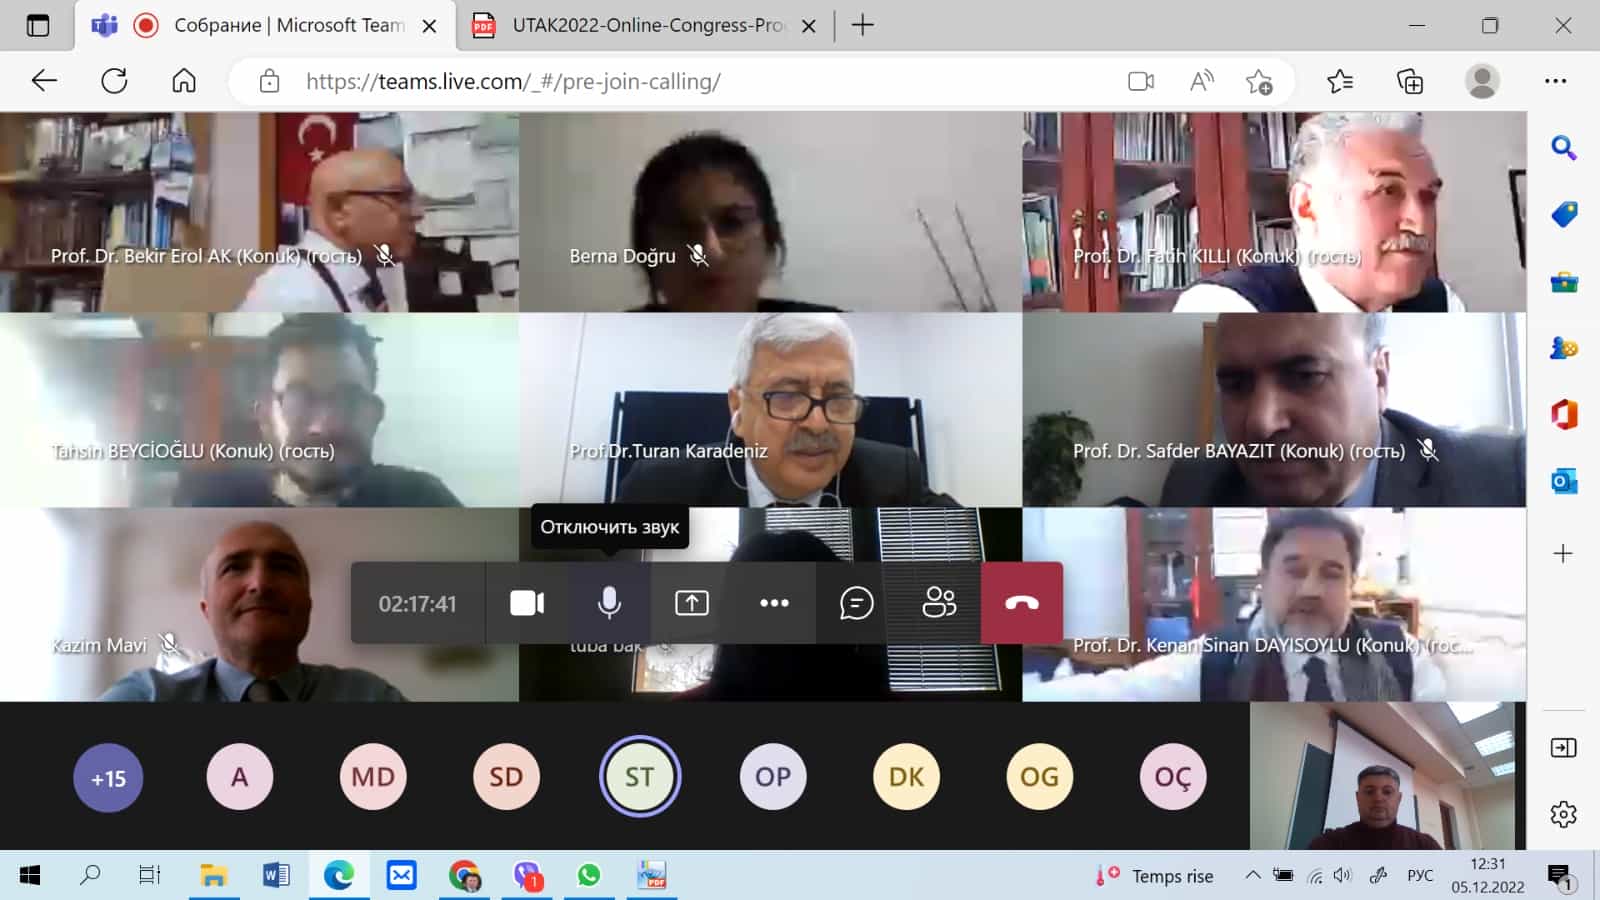Open the browser Collections icon
The image size is (1600, 900).
point(1409,81)
